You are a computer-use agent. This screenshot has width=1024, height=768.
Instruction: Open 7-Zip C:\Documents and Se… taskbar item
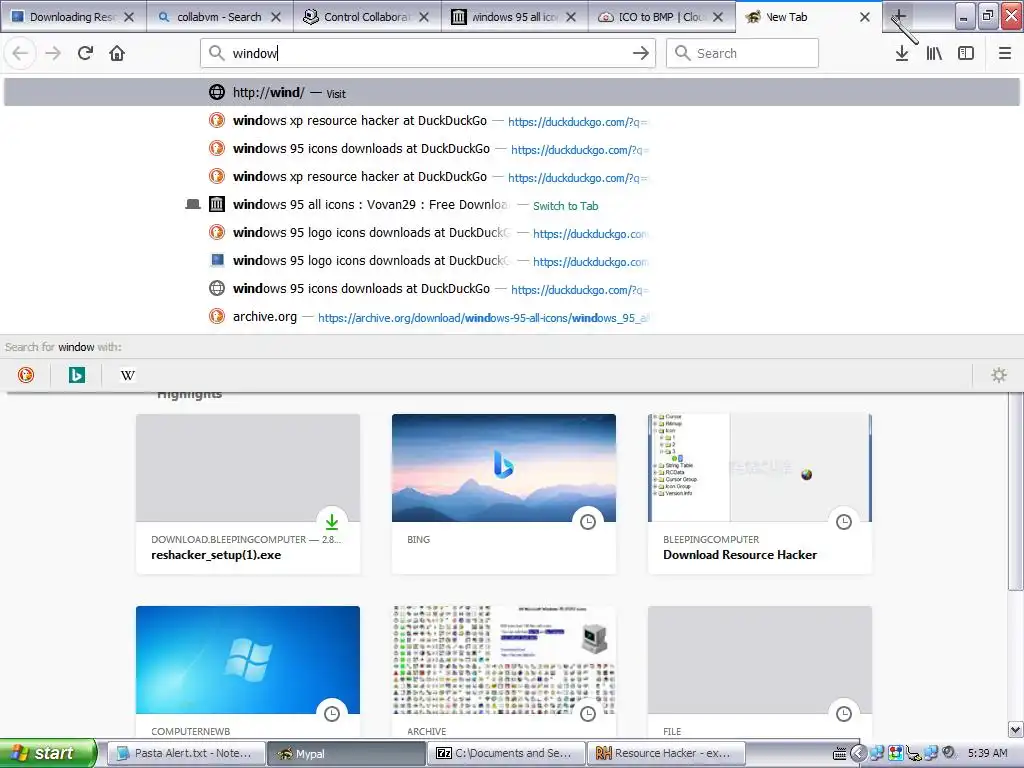[x=507, y=753]
